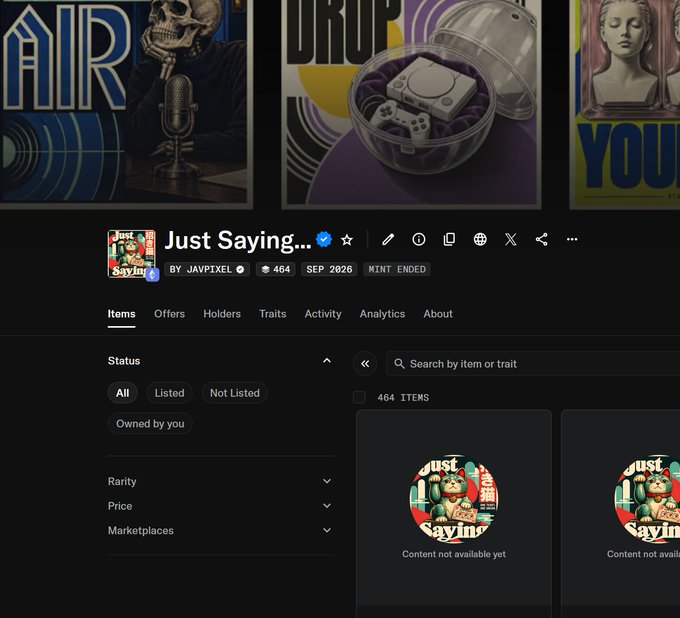Copy contract address with the copy icon
The width and height of the screenshot is (680, 618).
tap(449, 239)
